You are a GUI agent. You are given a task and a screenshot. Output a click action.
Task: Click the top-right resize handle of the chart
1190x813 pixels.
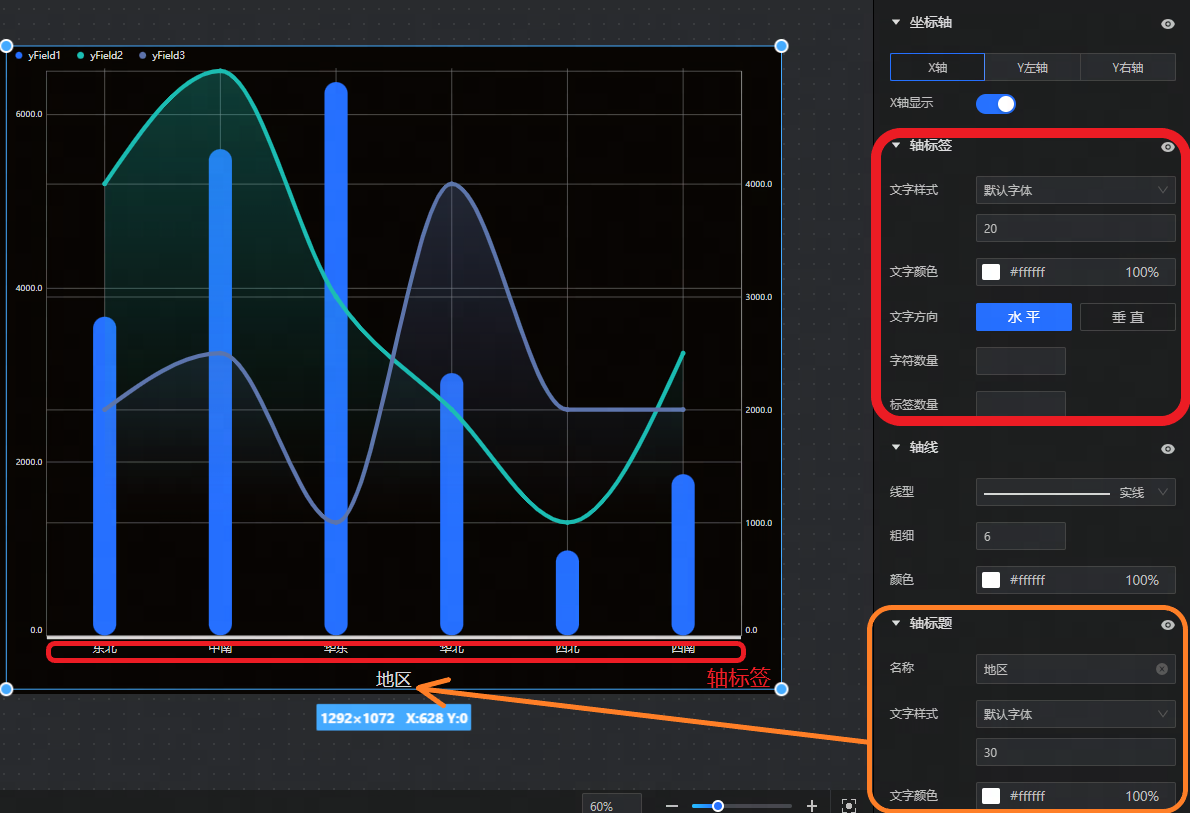pyautogui.click(x=781, y=46)
